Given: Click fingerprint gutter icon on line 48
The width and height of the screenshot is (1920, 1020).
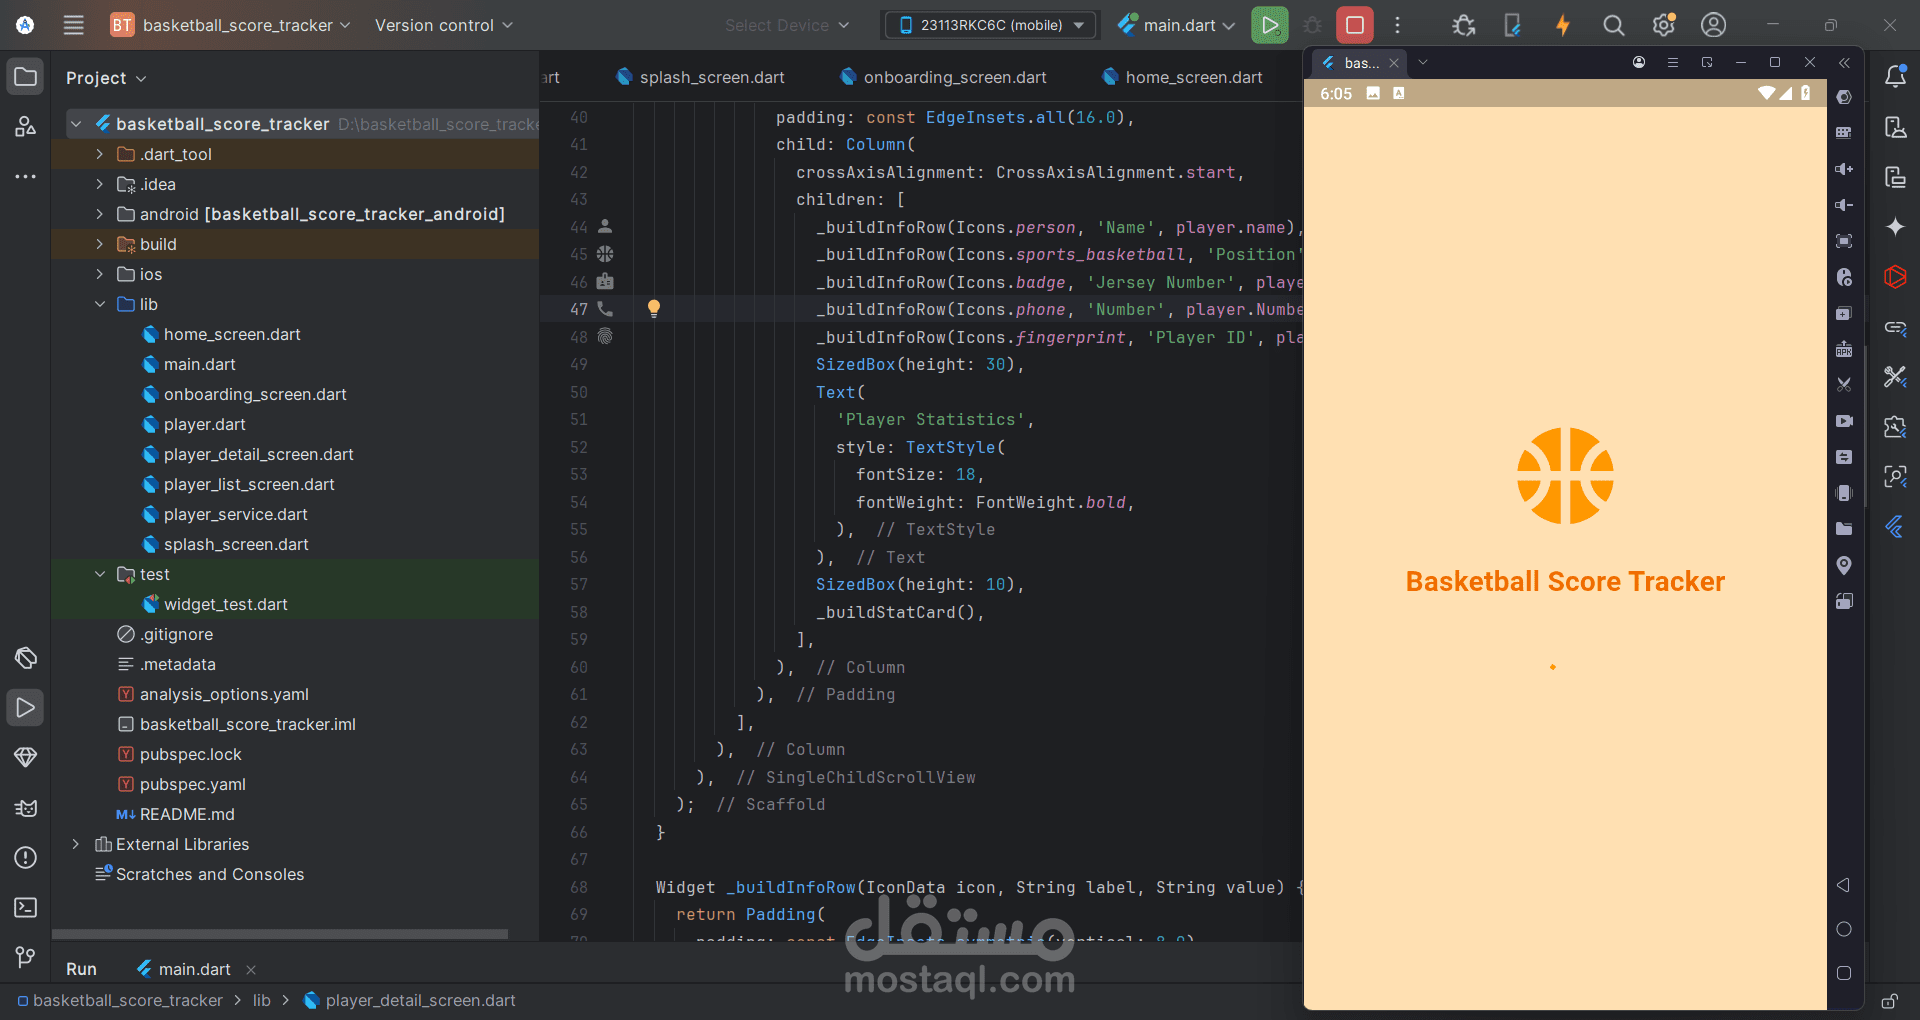Looking at the screenshot, I should (x=605, y=337).
